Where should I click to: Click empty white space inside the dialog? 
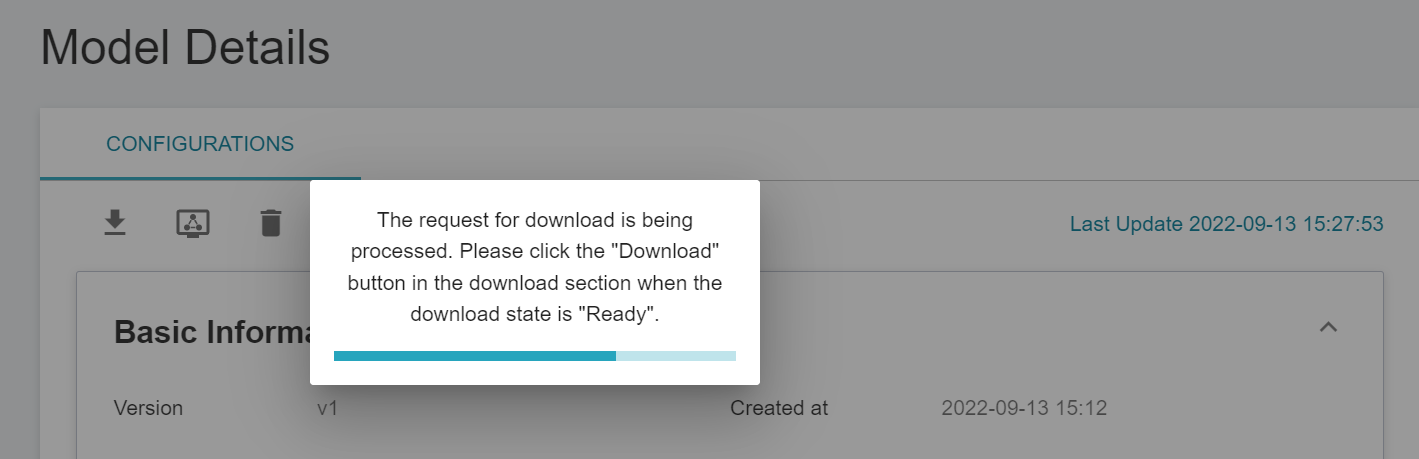tap(535, 372)
